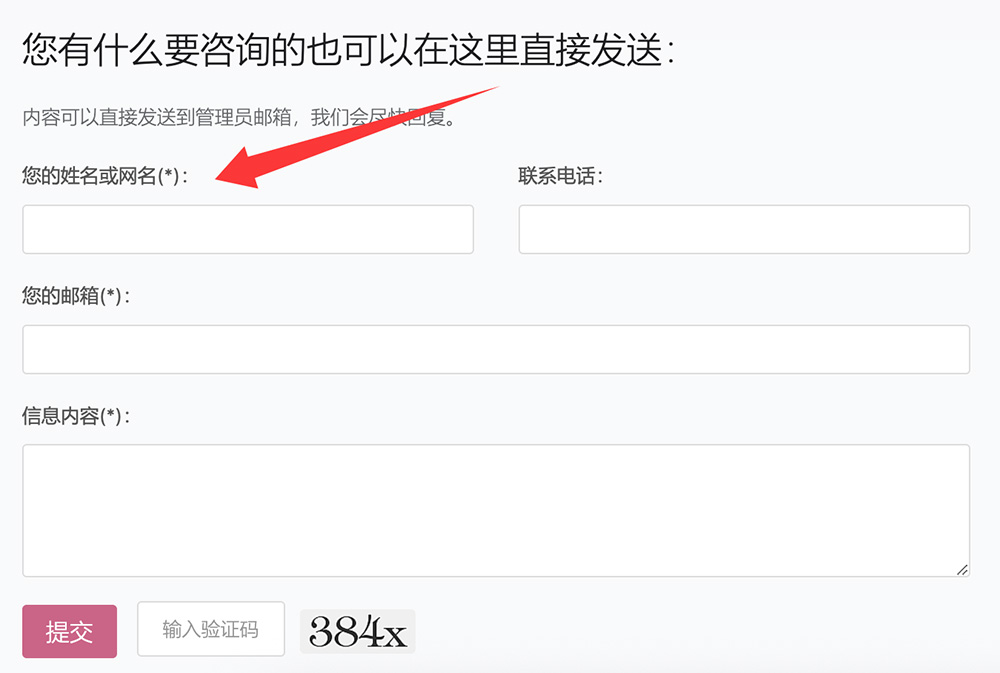Click the 您的姓名或网名(*) label

[105, 175]
